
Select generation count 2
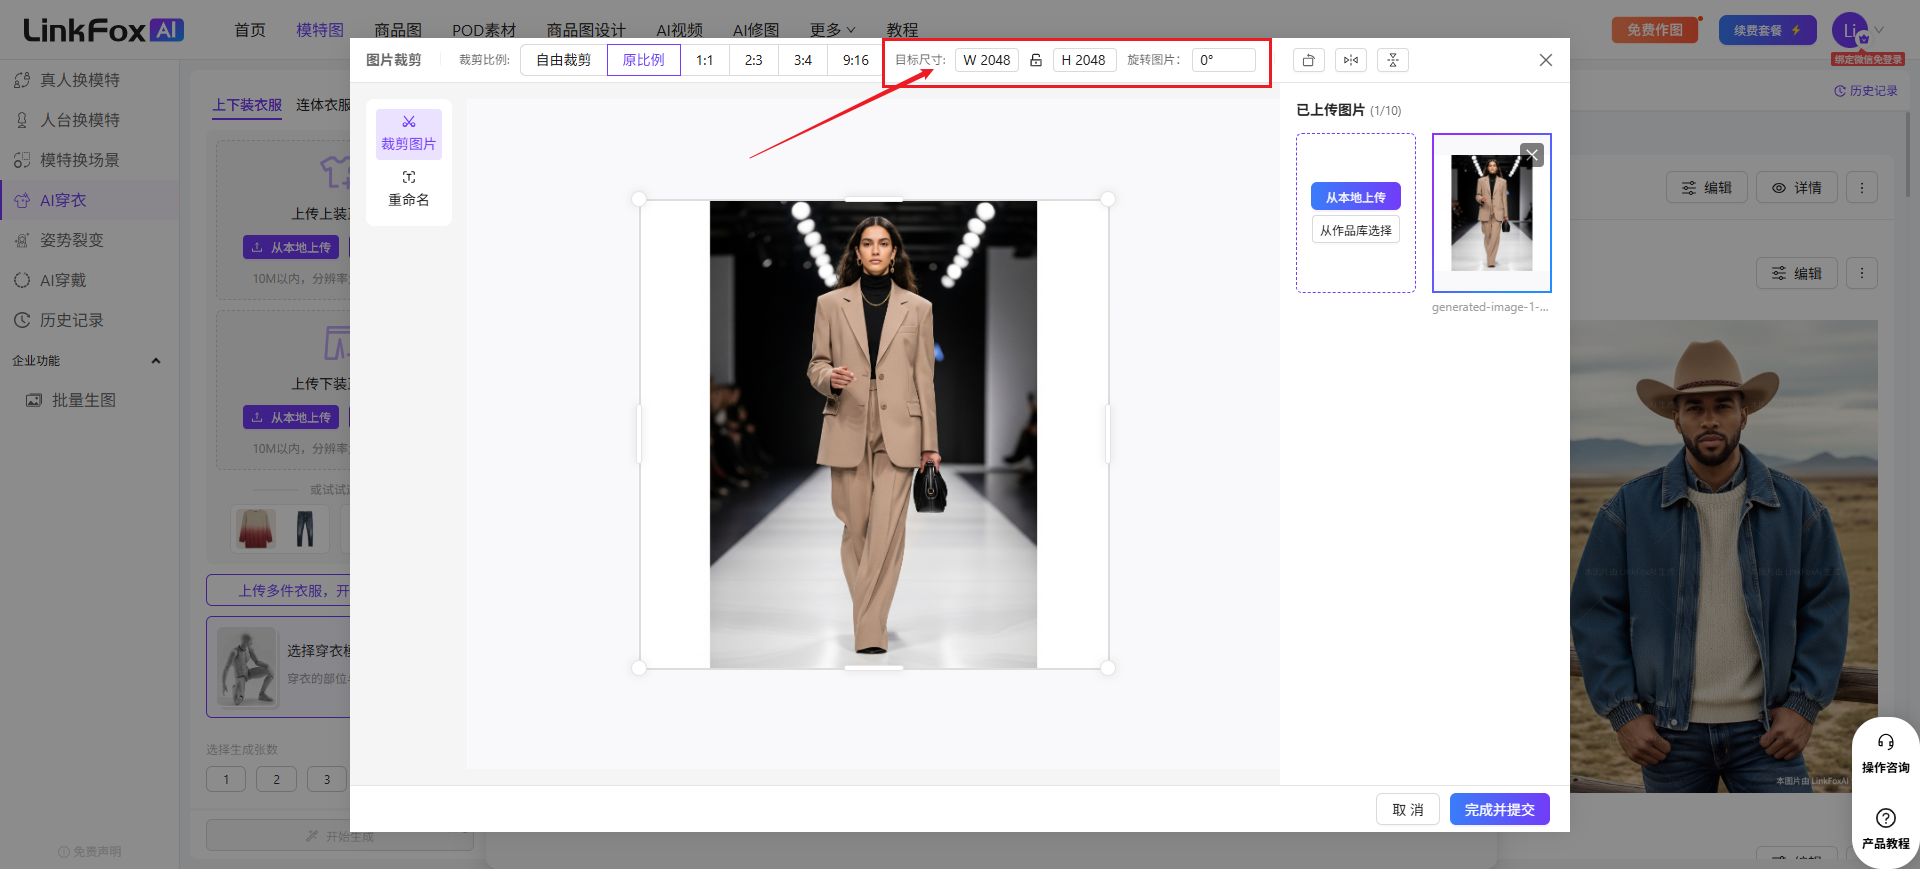(x=276, y=779)
